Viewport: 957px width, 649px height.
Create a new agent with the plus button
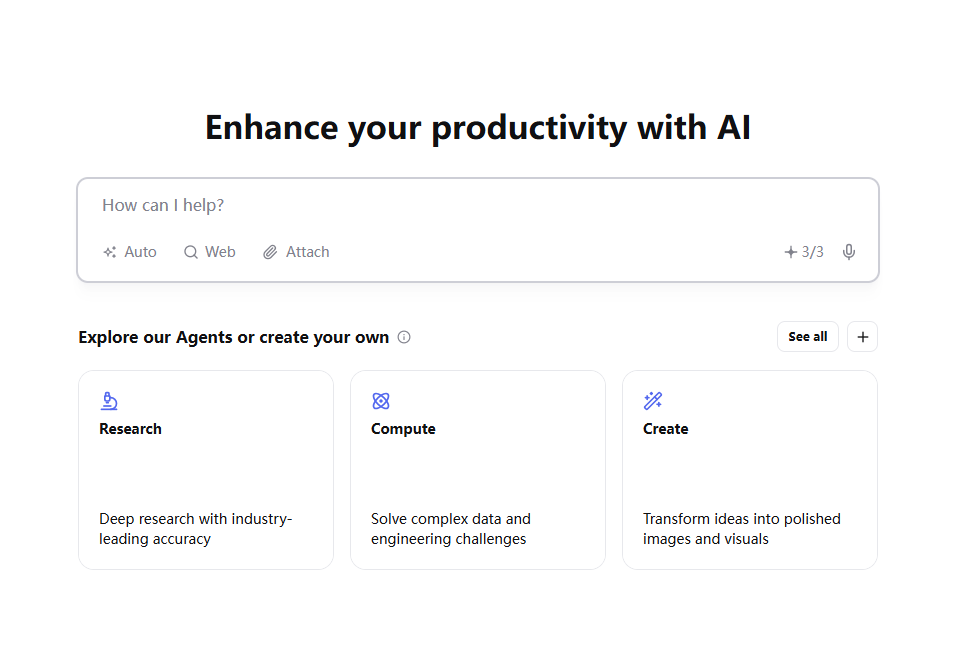point(862,336)
